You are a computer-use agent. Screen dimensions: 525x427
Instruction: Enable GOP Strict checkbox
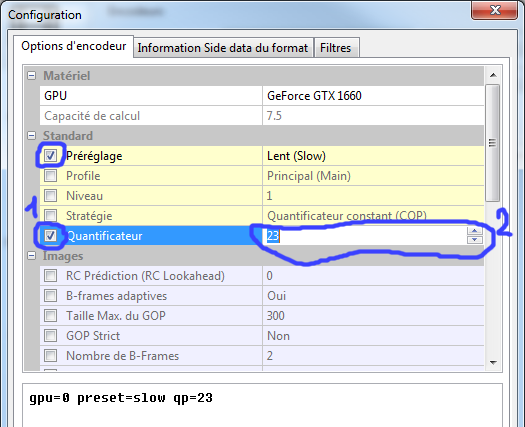tap(51, 336)
